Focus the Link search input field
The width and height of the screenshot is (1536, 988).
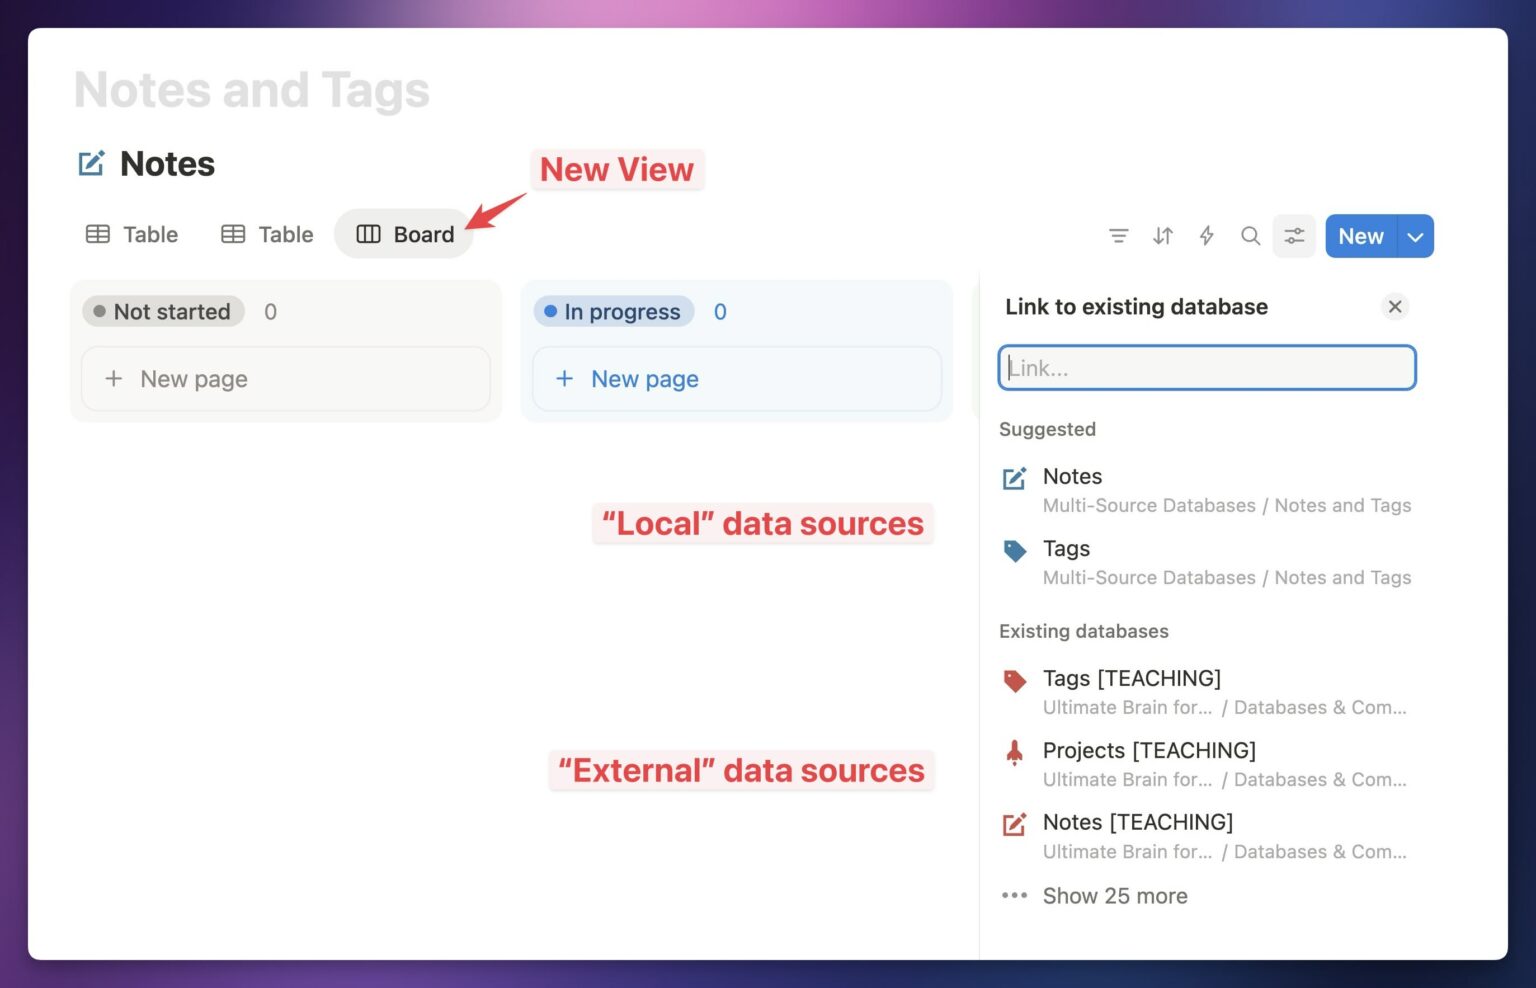tap(1207, 368)
